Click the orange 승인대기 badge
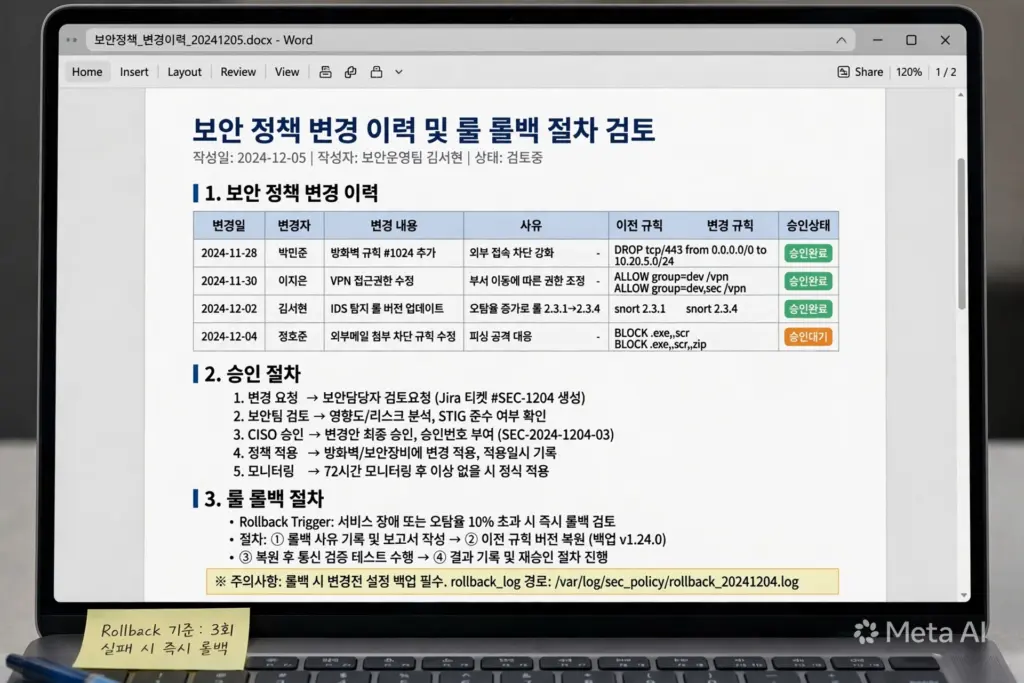 pyautogui.click(x=808, y=336)
